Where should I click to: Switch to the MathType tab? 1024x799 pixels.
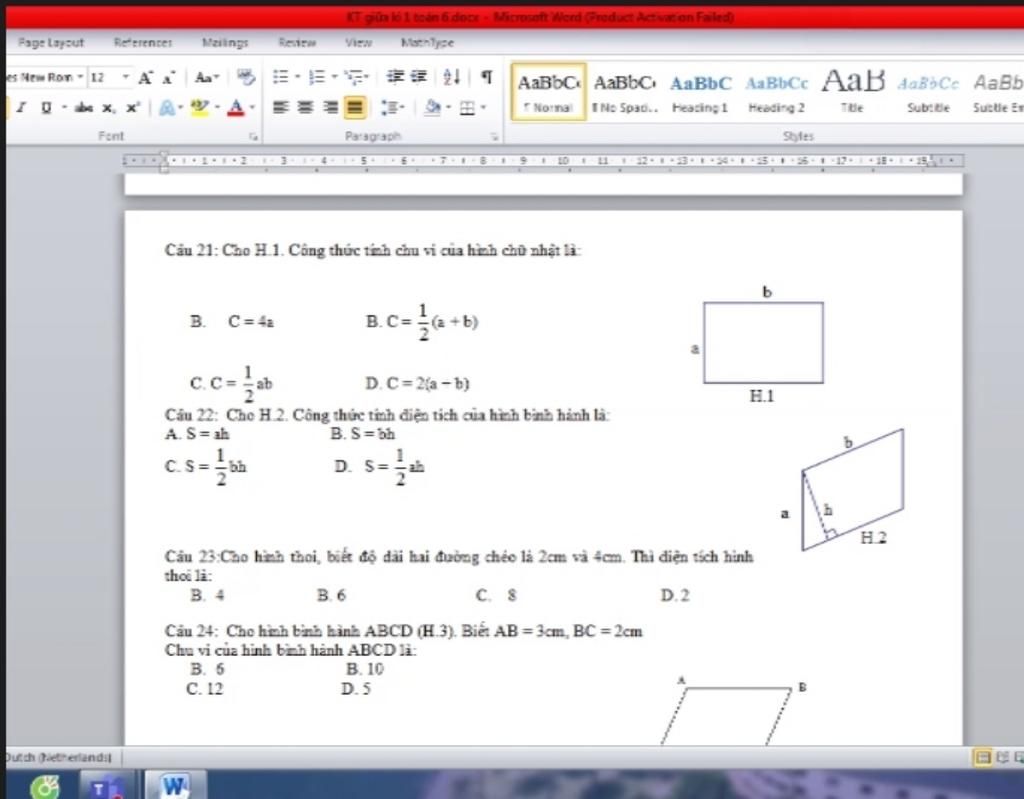pyautogui.click(x=427, y=42)
